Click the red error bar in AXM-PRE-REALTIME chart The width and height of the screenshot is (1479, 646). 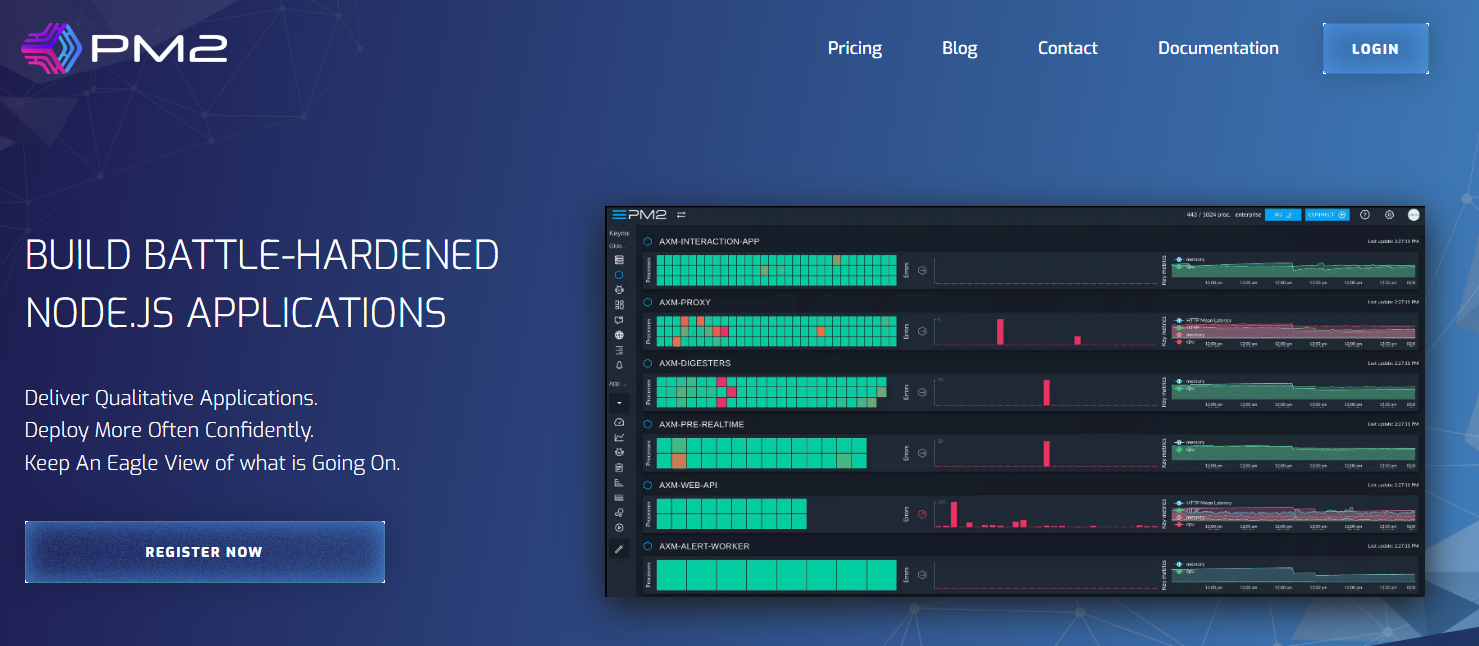(x=1046, y=453)
